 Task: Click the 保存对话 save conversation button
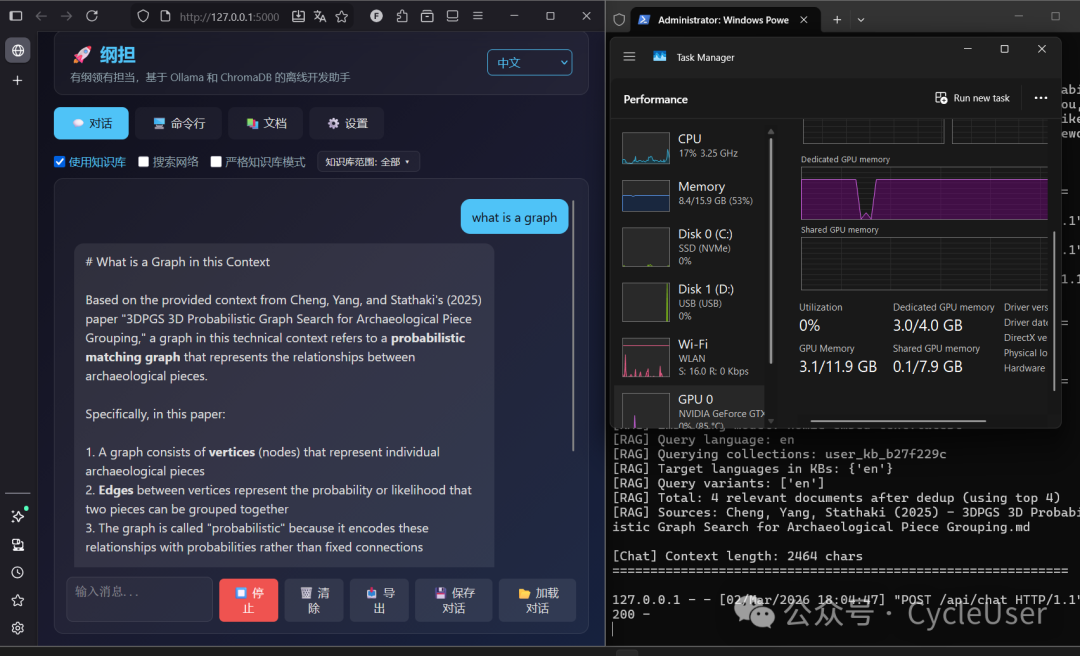pyautogui.click(x=454, y=600)
